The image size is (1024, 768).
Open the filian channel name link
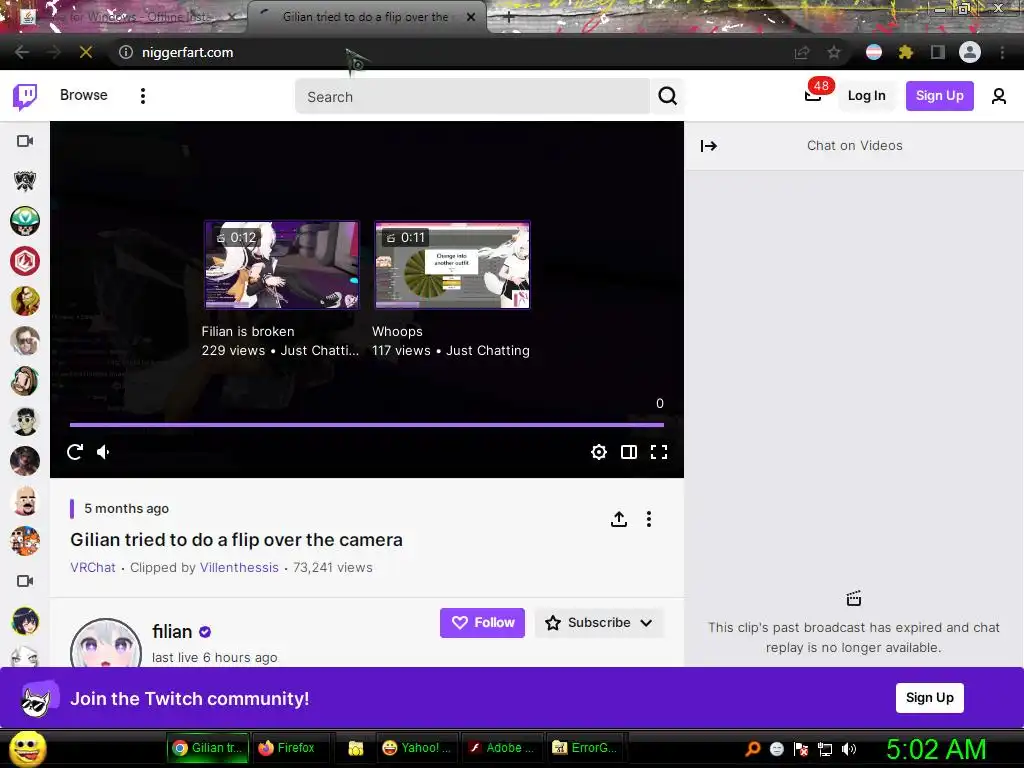pos(172,632)
